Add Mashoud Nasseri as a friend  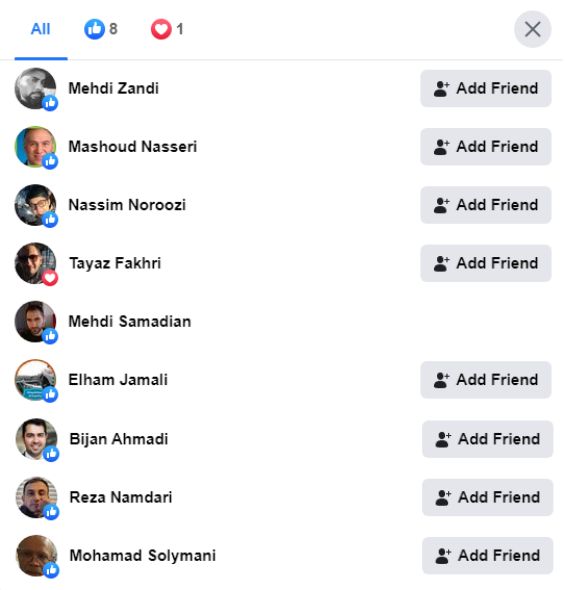(x=486, y=147)
